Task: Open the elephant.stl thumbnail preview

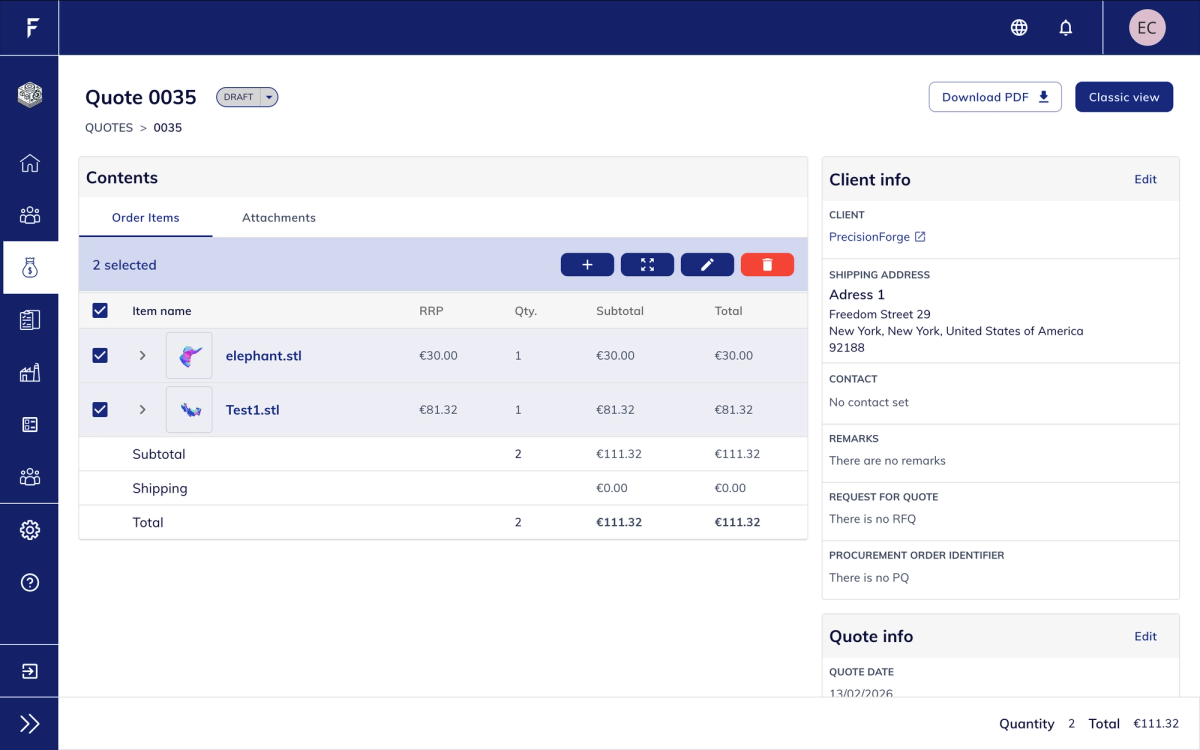Action: 189,355
